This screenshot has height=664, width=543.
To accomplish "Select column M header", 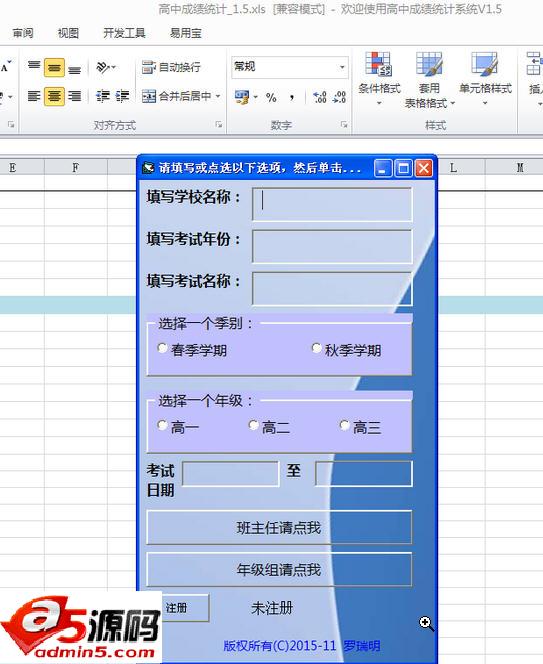I will [x=520, y=168].
